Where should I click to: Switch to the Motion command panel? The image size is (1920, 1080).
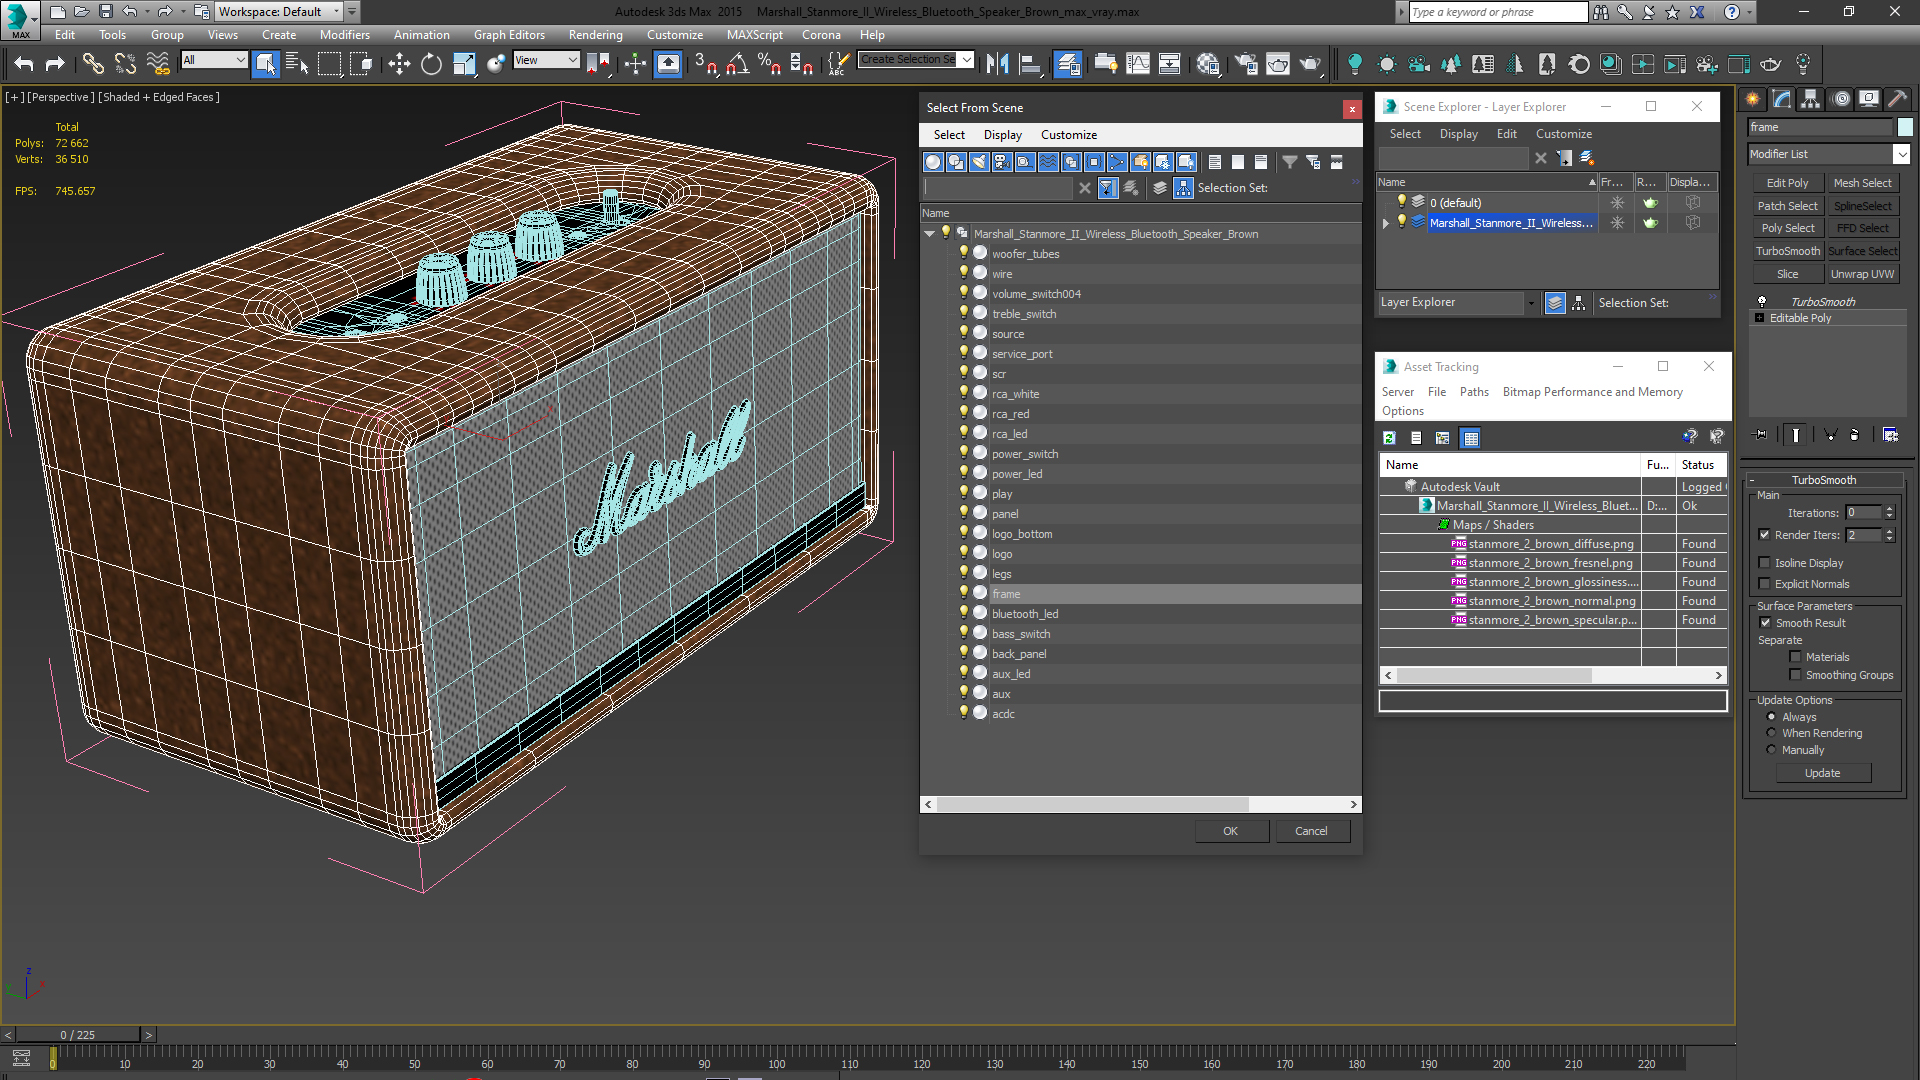(1840, 98)
